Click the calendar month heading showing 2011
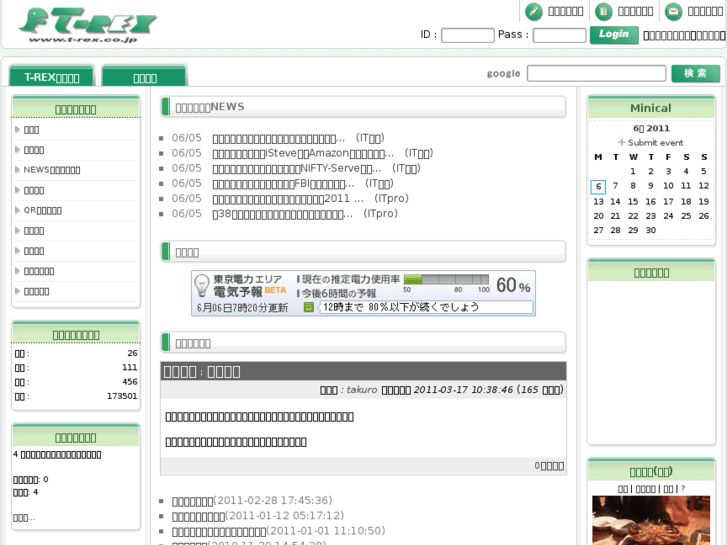The height and width of the screenshot is (545, 727). [x=651, y=128]
